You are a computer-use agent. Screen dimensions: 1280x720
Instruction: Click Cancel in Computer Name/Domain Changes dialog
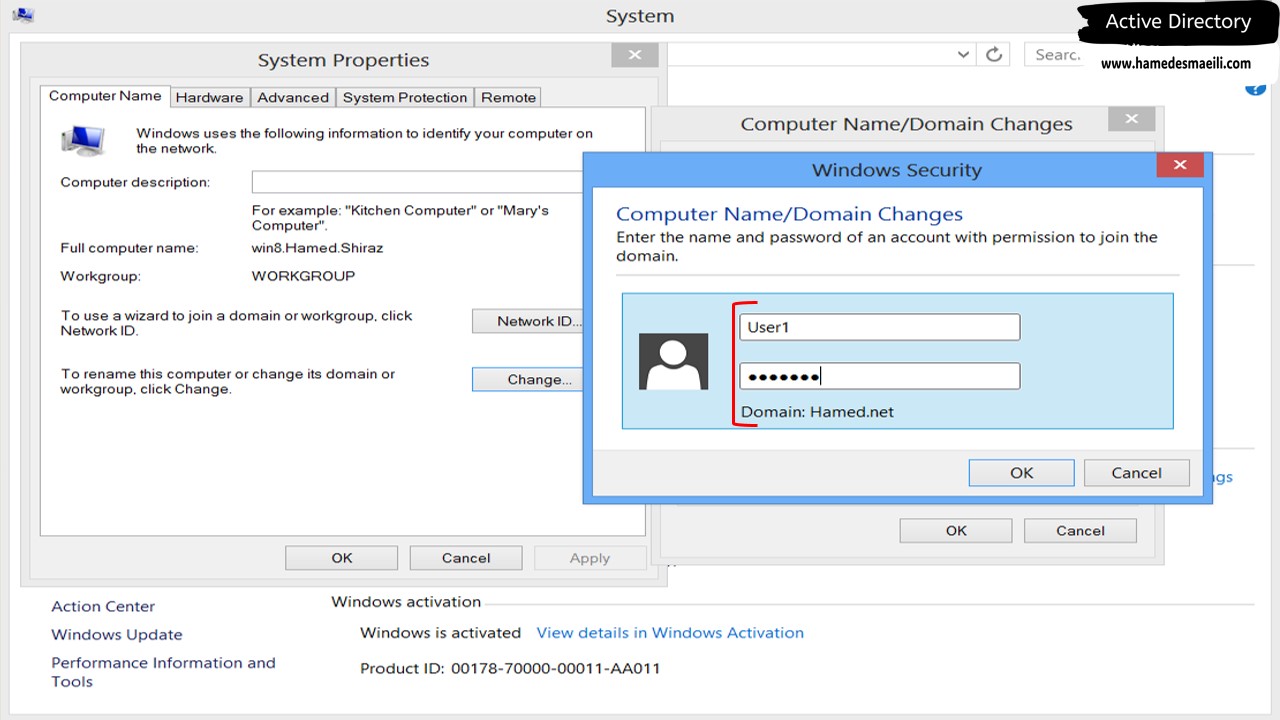click(1080, 530)
